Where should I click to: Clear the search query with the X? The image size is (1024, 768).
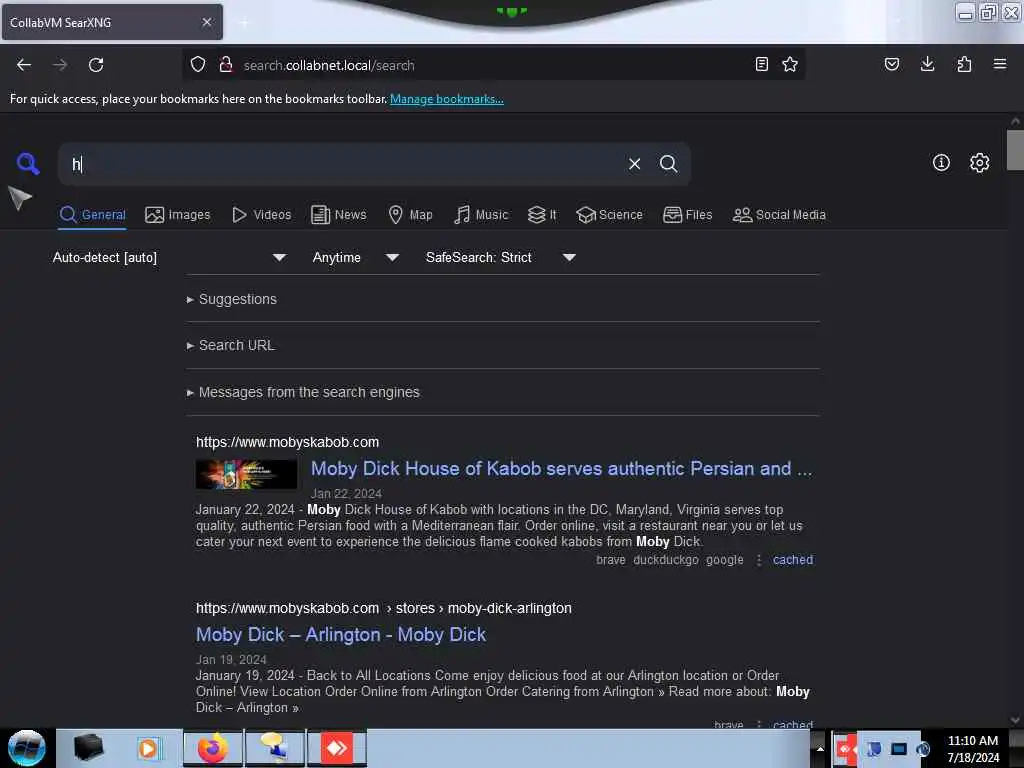coord(634,164)
